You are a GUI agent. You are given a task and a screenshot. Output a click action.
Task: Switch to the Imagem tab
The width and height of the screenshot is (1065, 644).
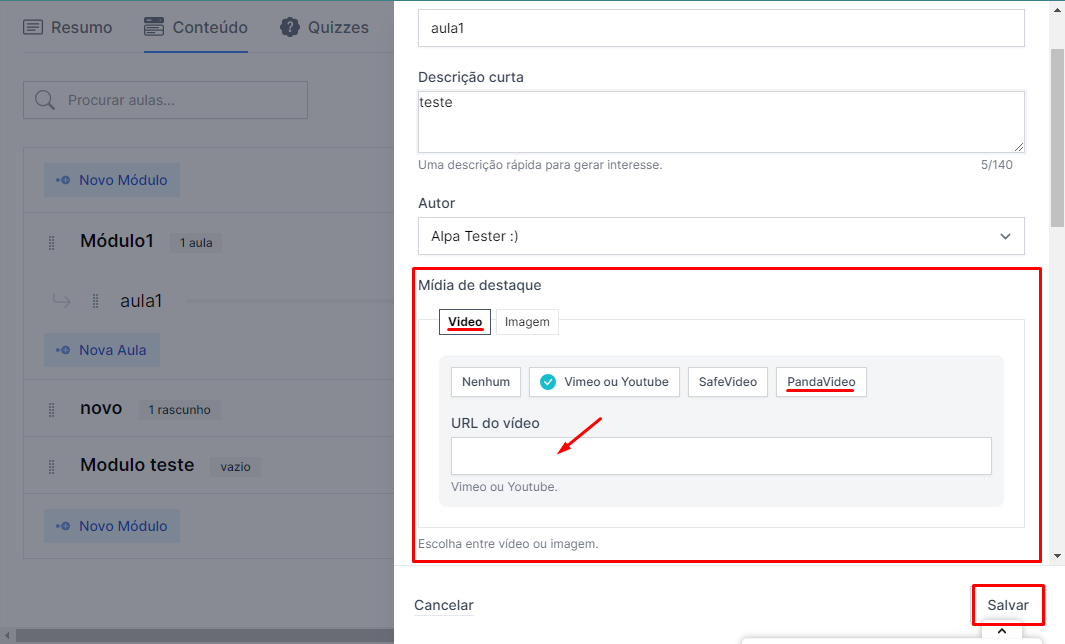(x=526, y=322)
